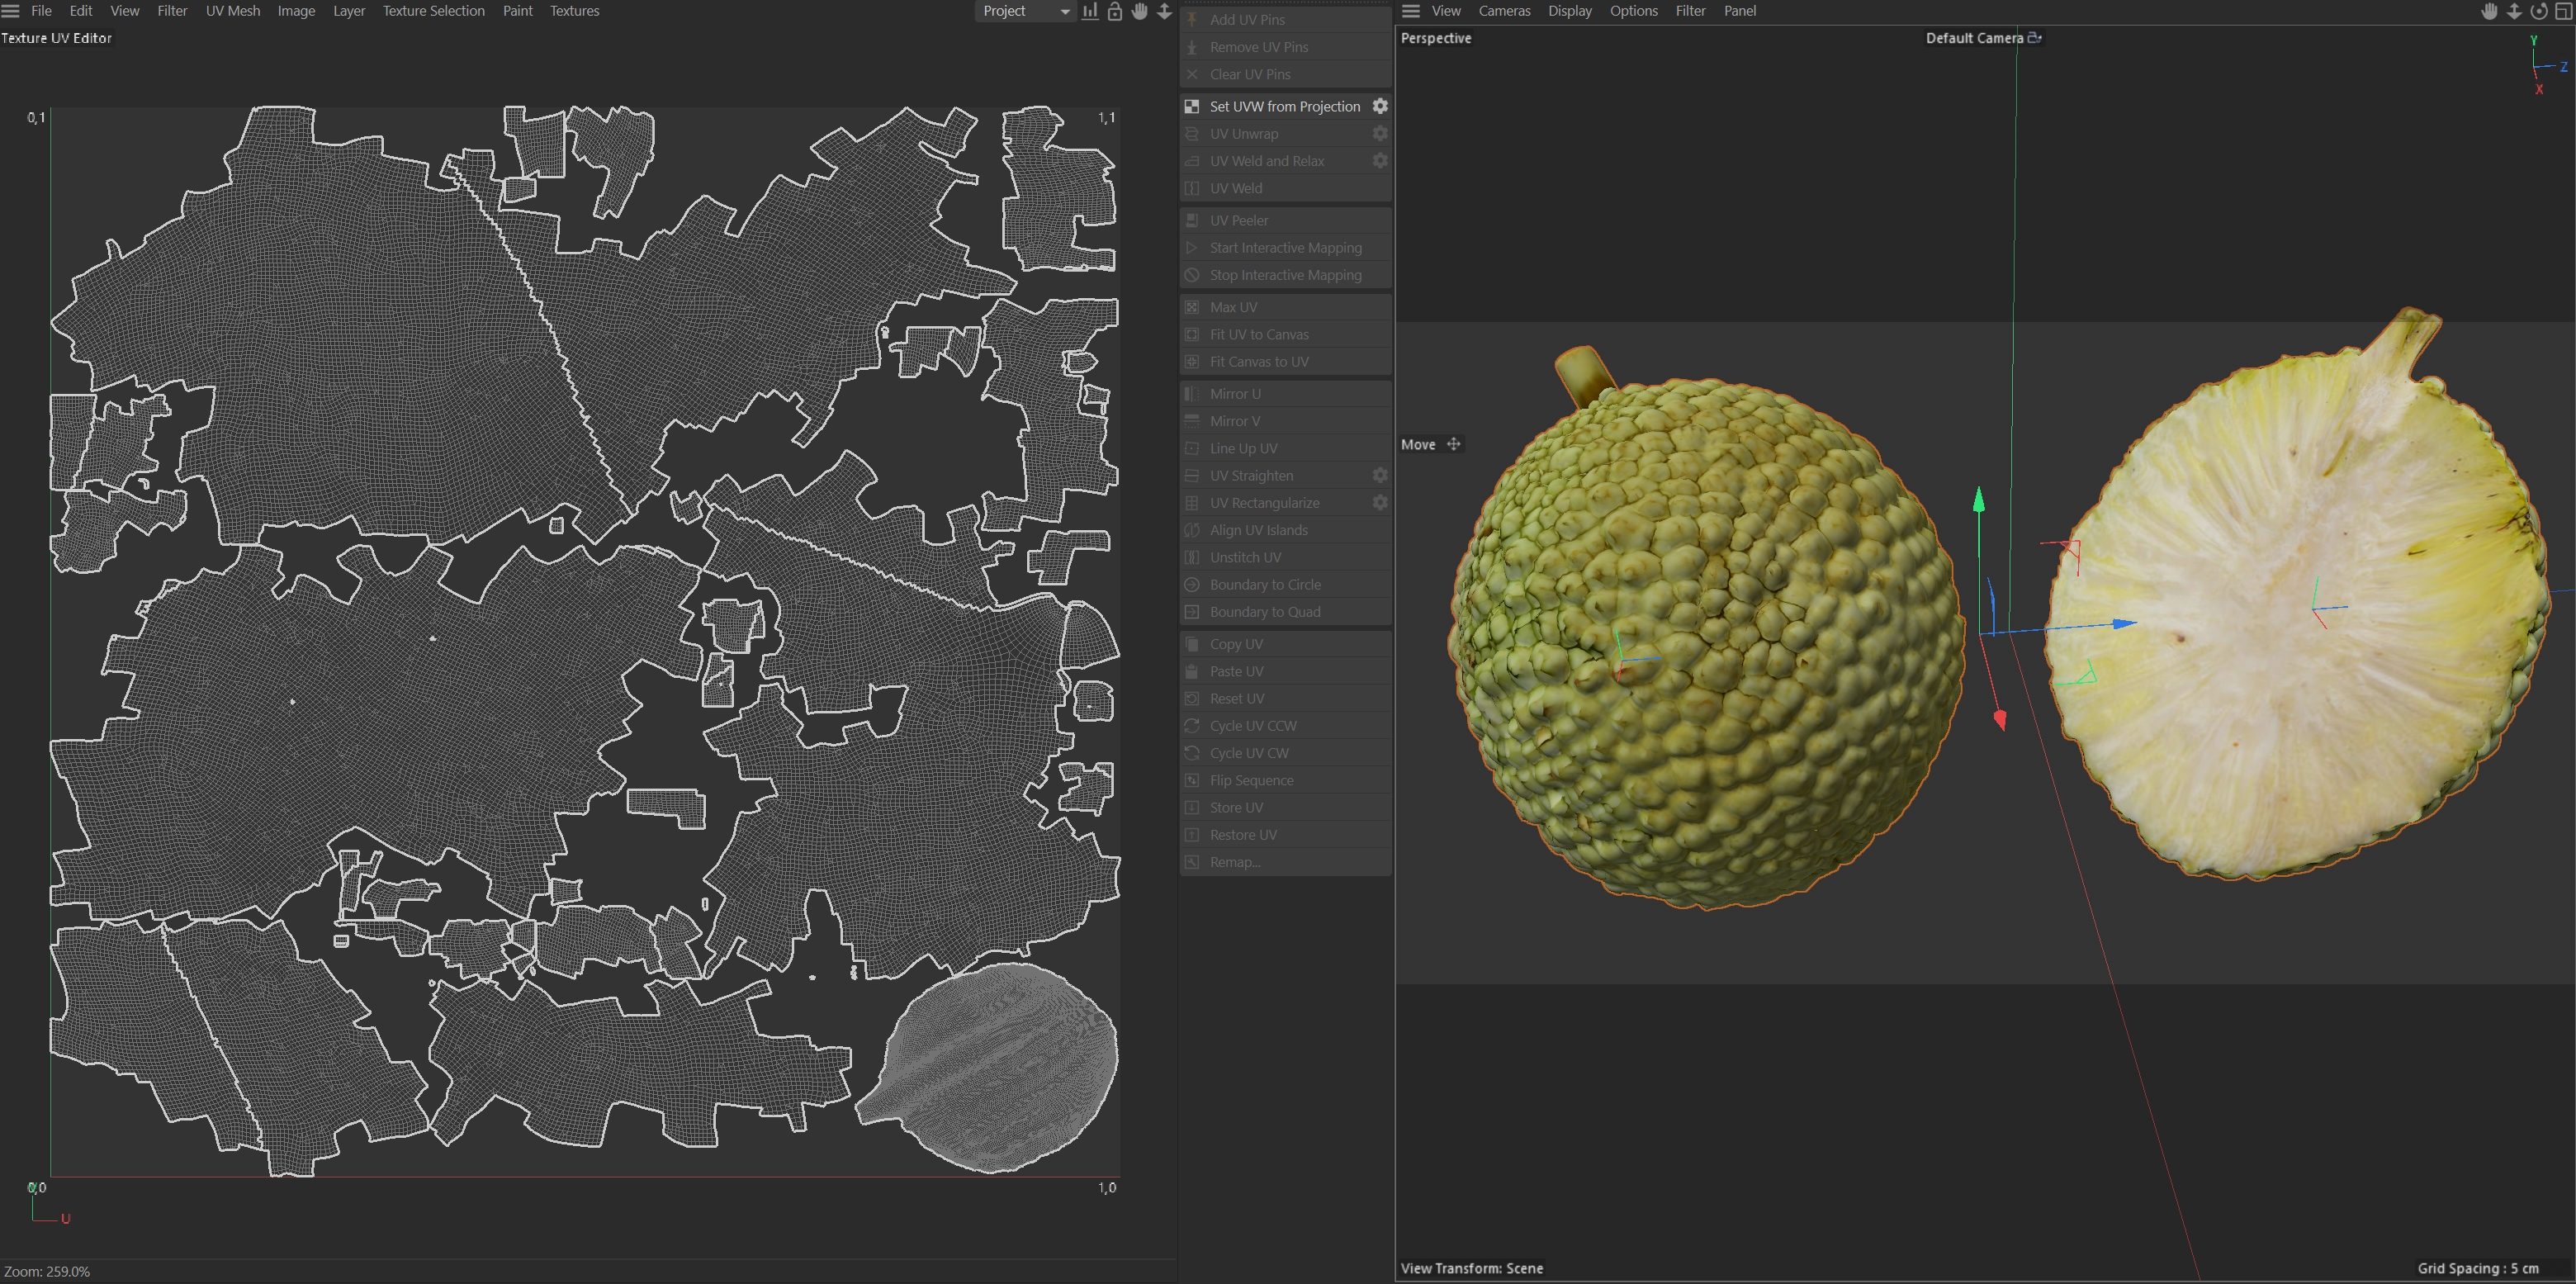This screenshot has width=2576, height=1284.
Task: Open the UV Mesh menu
Action: point(232,11)
